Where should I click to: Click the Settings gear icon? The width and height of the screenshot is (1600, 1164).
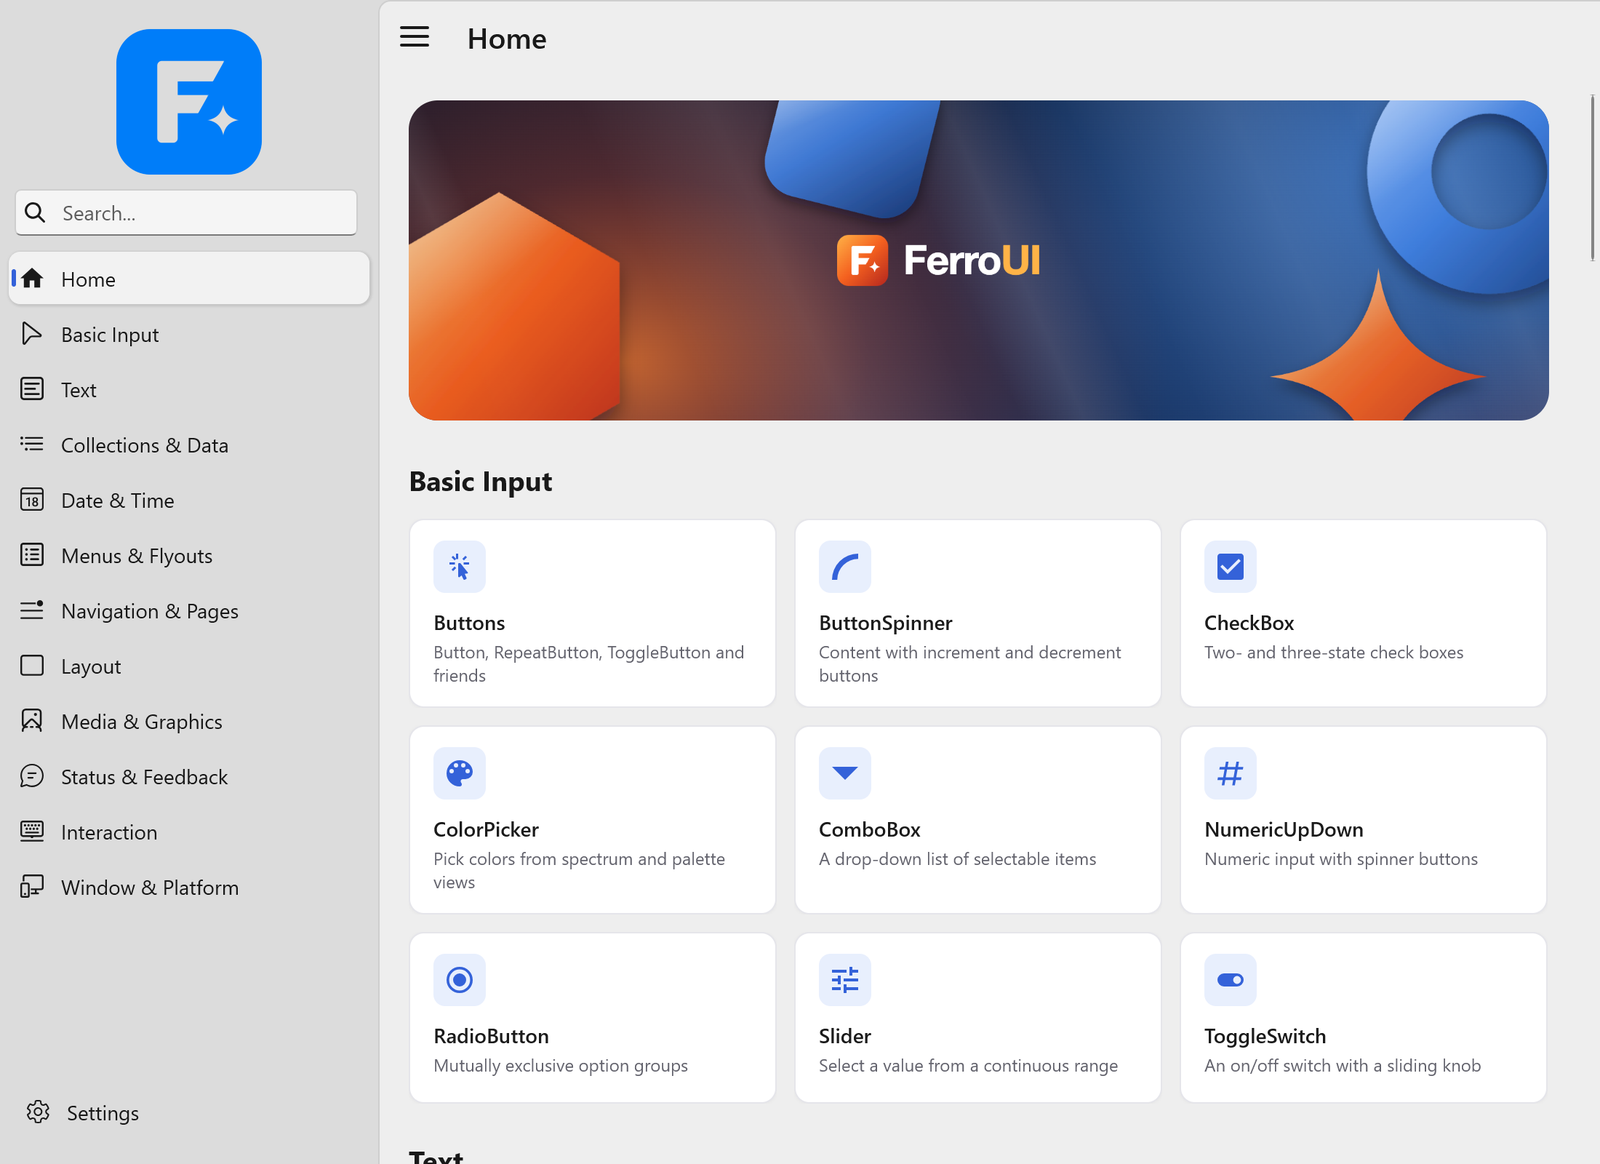[38, 1112]
